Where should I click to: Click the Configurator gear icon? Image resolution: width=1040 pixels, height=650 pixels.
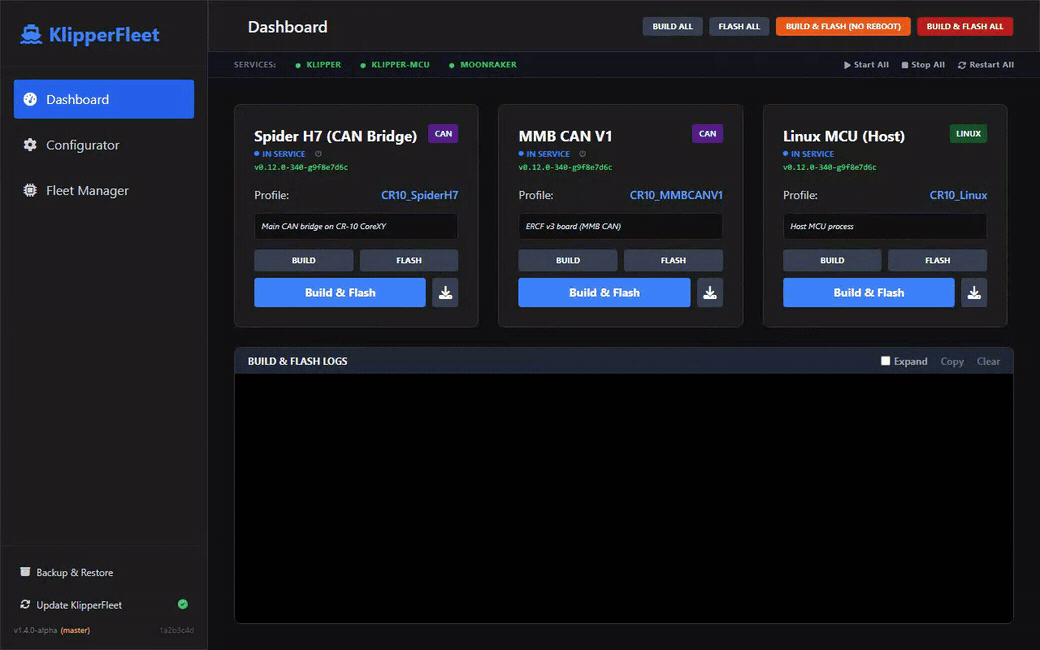click(x=30, y=145)
